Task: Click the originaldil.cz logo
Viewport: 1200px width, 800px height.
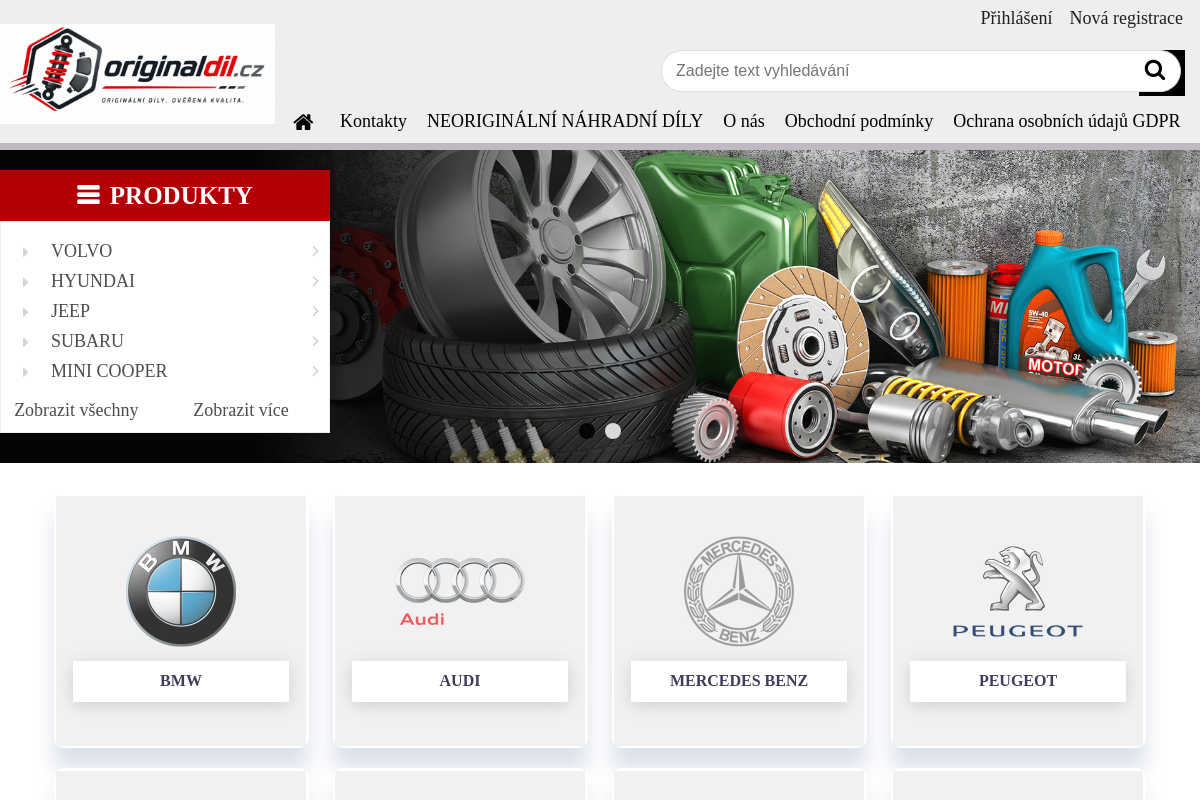Action: [137, 73]
